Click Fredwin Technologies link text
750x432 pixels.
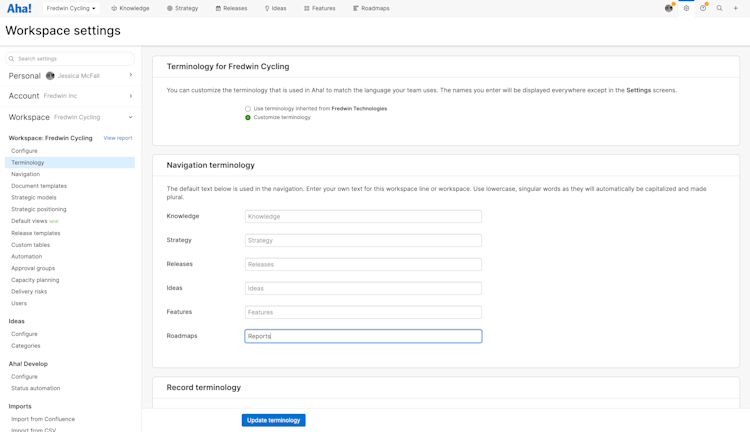pos(359,109)
